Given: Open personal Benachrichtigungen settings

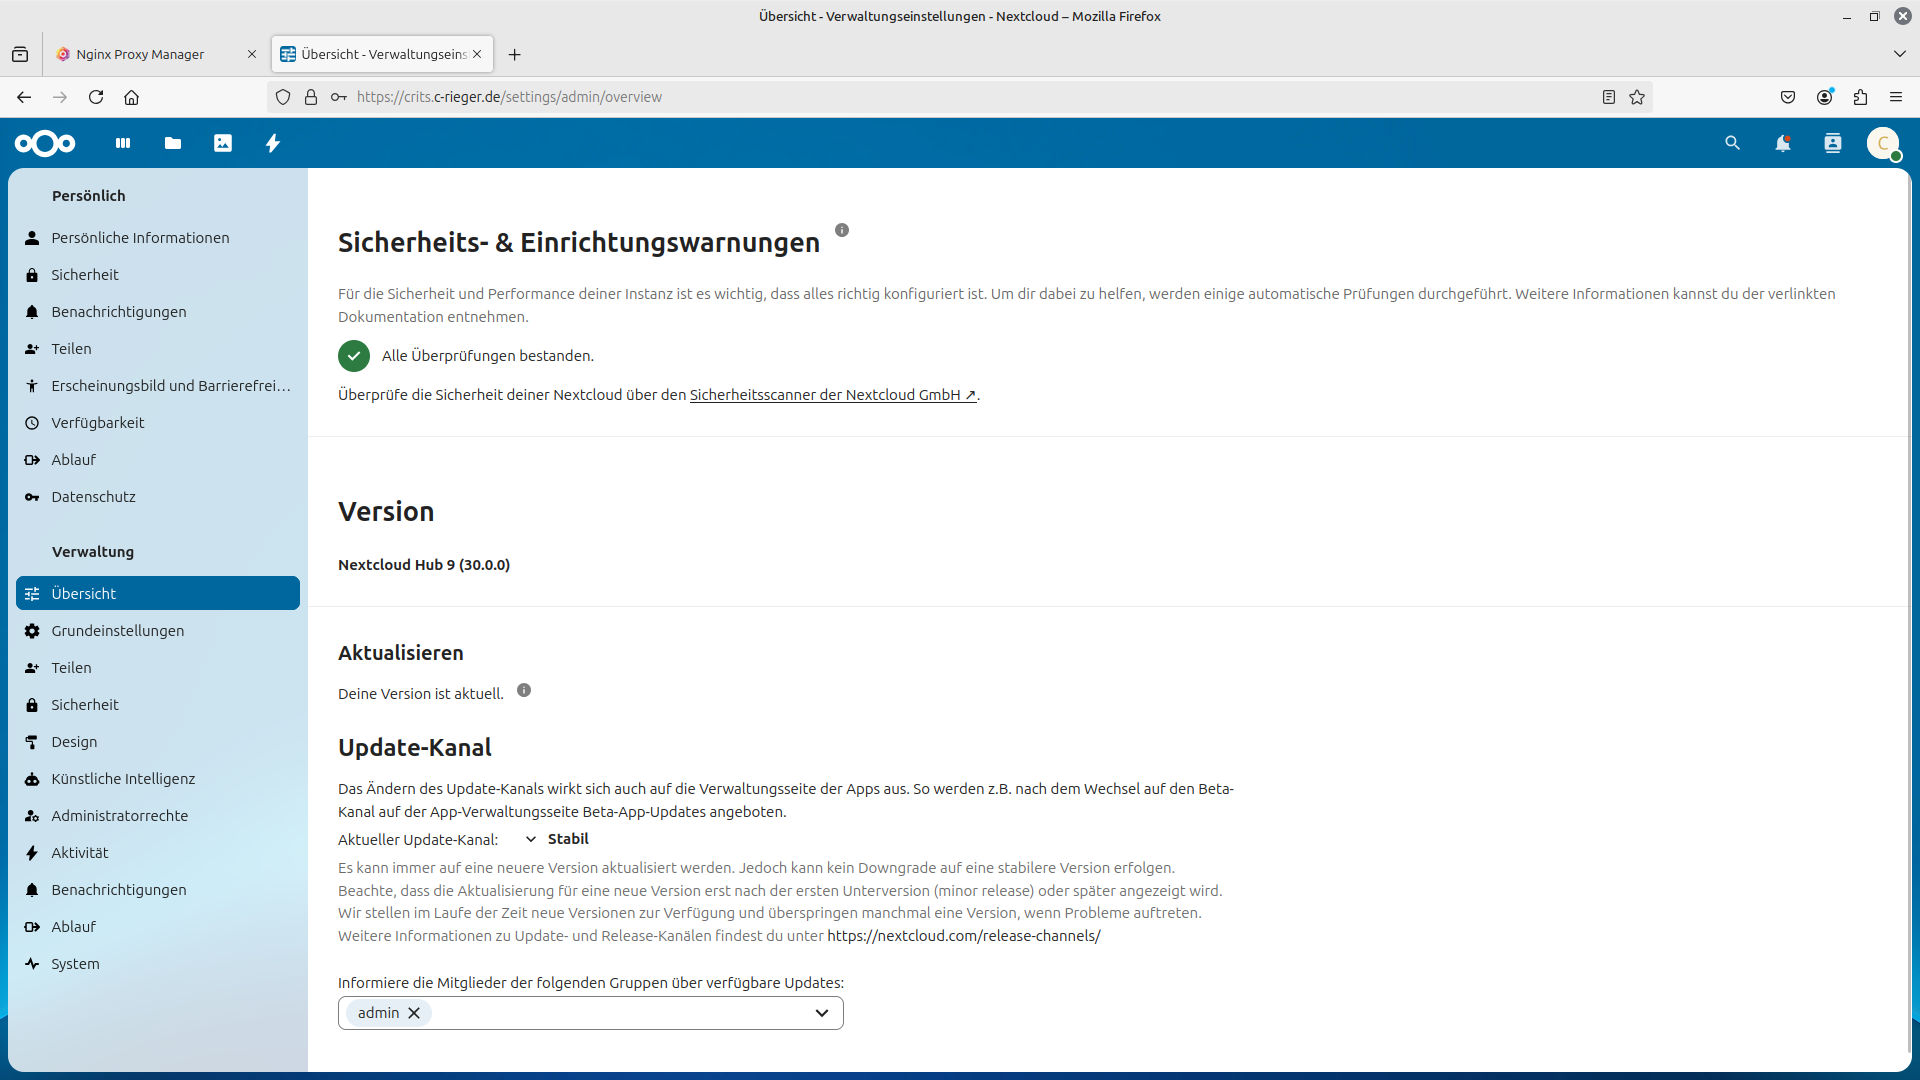Looking at the screenshot, I should tap(158, 312).
